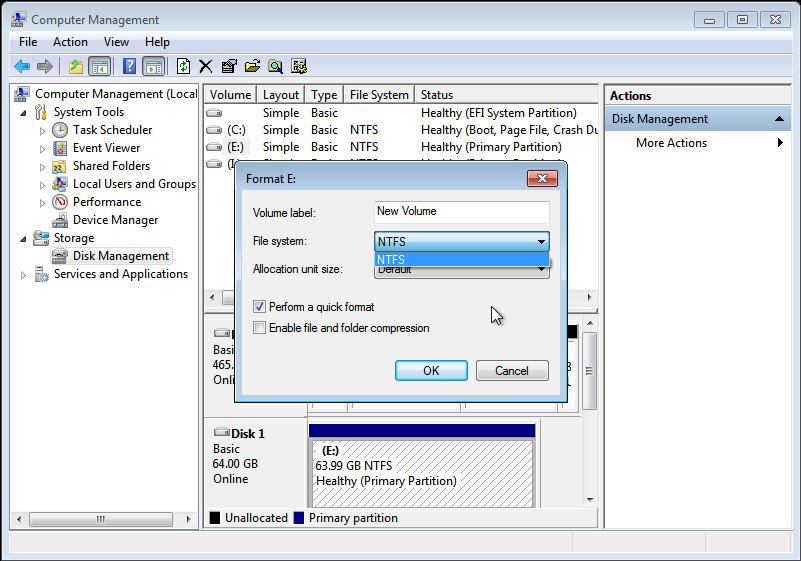Open the Allocation unit size dropdown
The width and height of the screenshot is (801, 561).
click(x=462, y=272)
